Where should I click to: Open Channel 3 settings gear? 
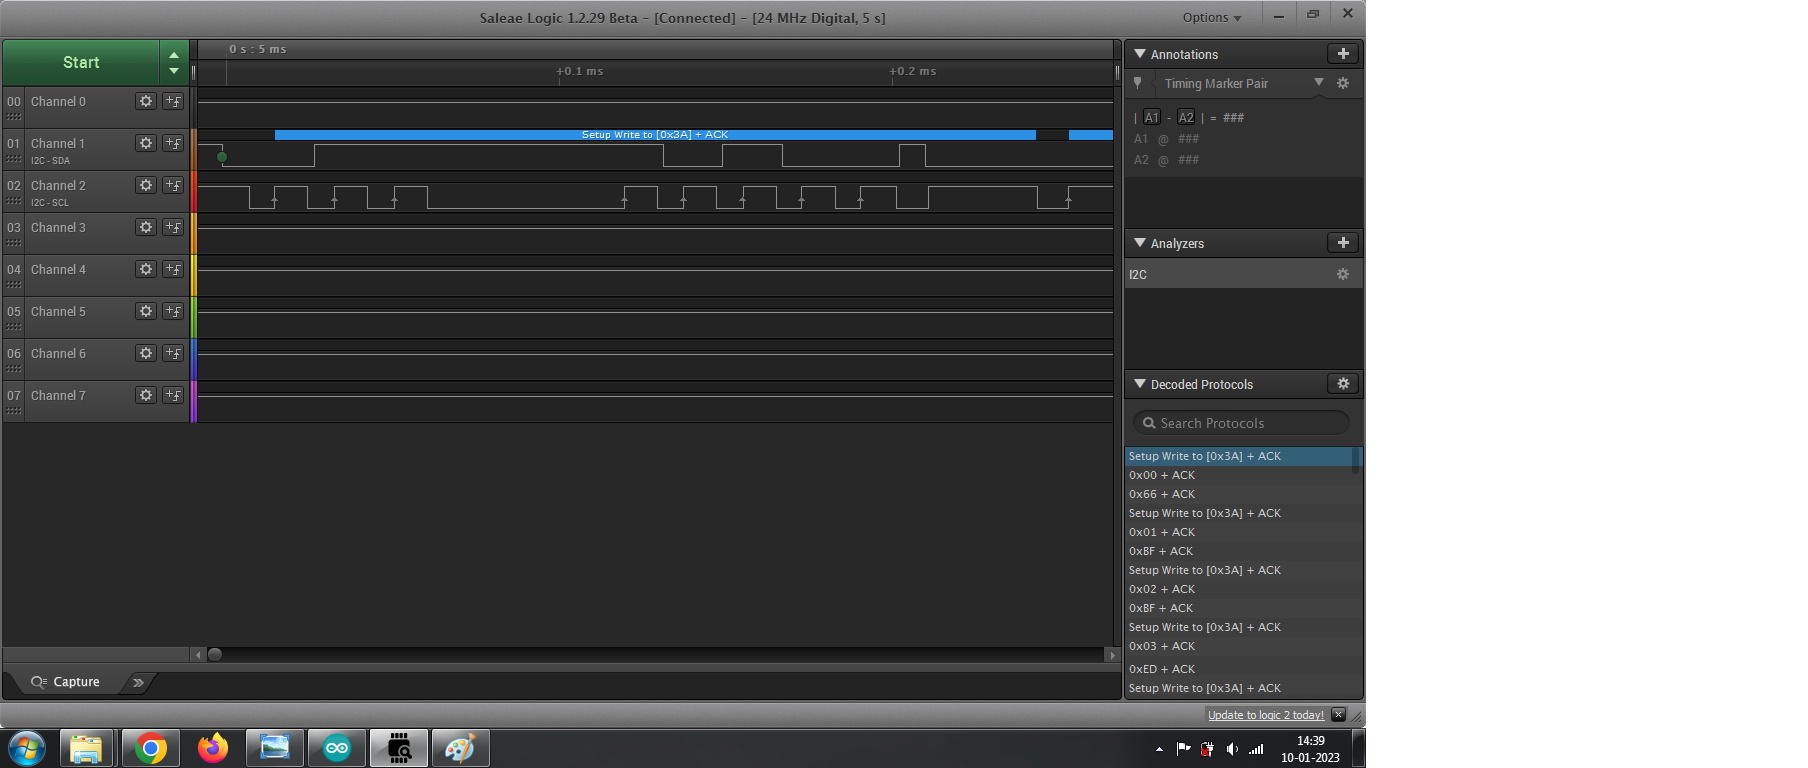pos(146,227)
